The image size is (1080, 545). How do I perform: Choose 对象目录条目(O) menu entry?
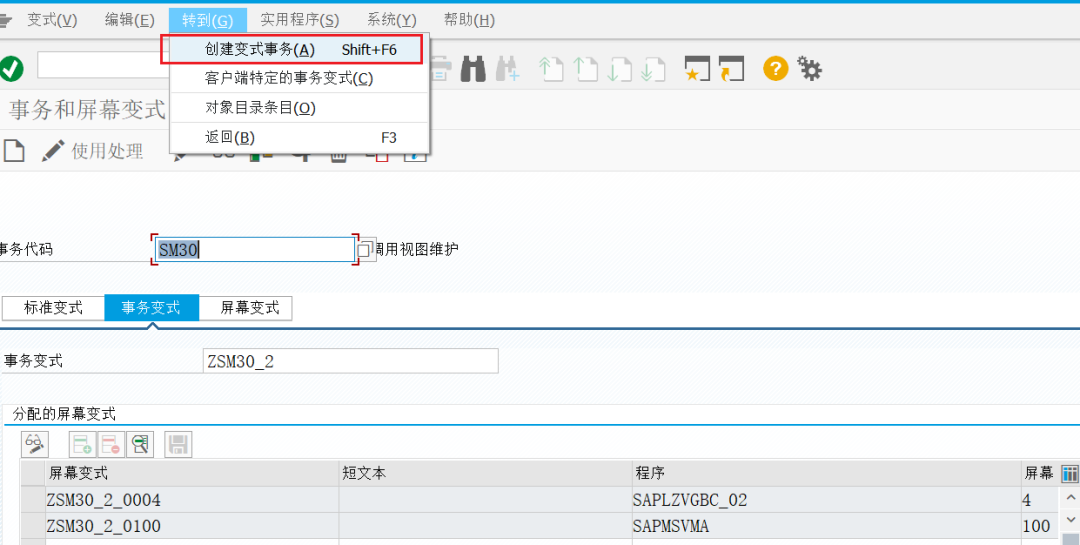pyautogui.click(x=300, y=108)
